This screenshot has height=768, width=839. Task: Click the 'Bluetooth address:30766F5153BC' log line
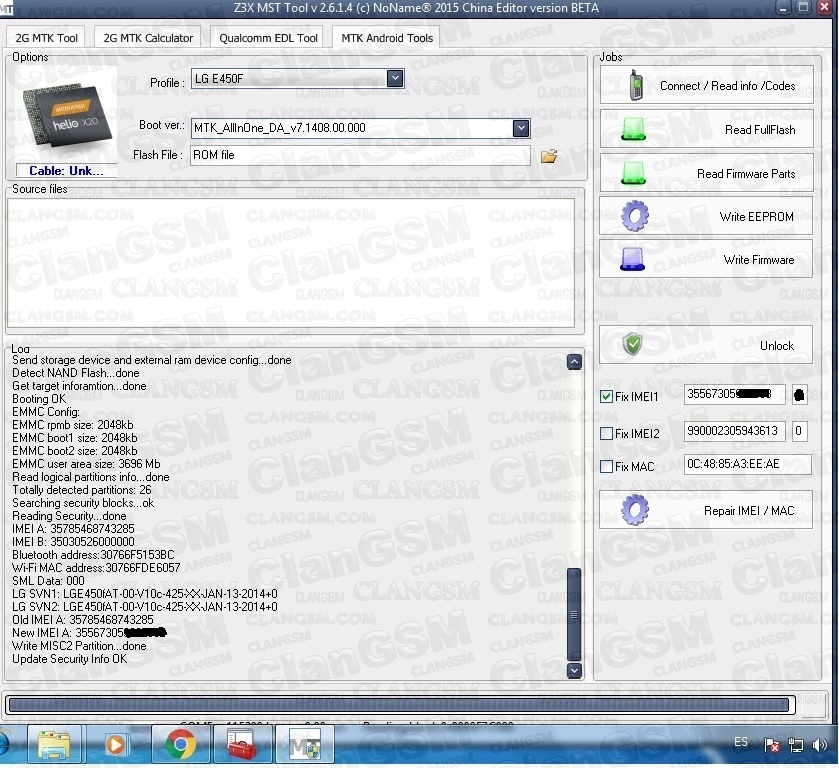pos(93,555)
